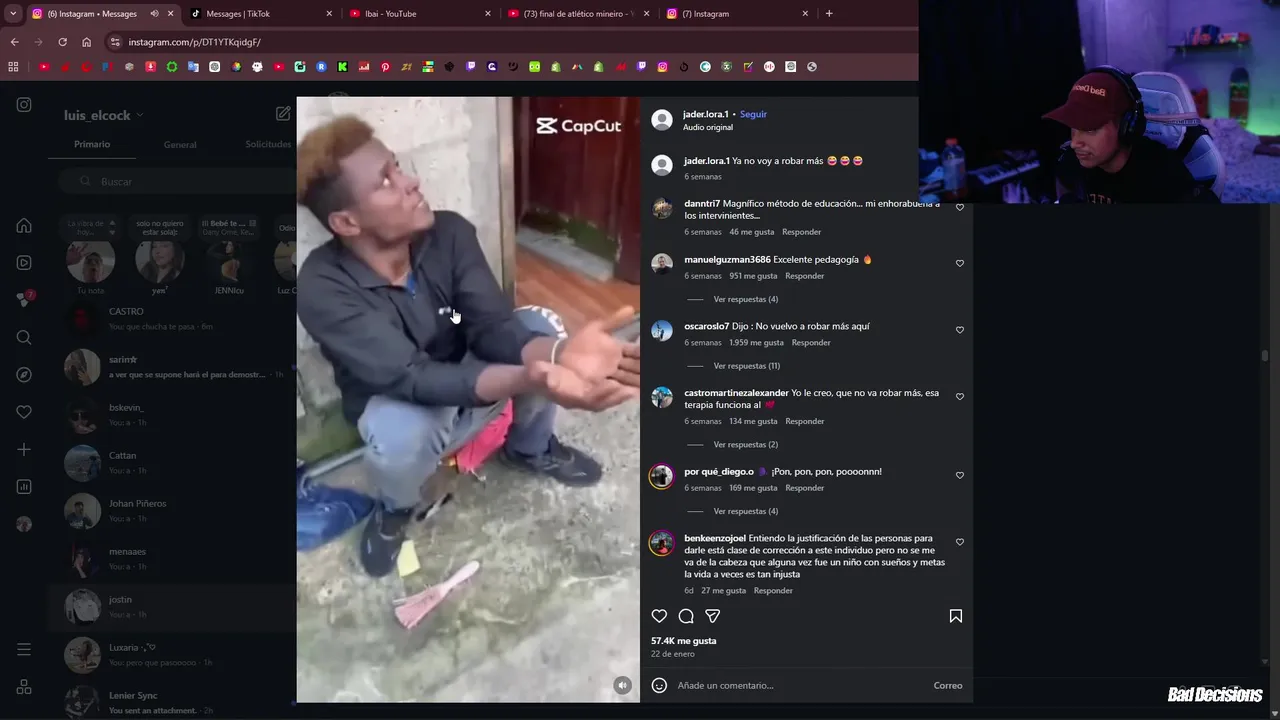Like the post with the heart icon
Image resolution: width=1280 pixels, height=720 pixels.
coord(659,616)
